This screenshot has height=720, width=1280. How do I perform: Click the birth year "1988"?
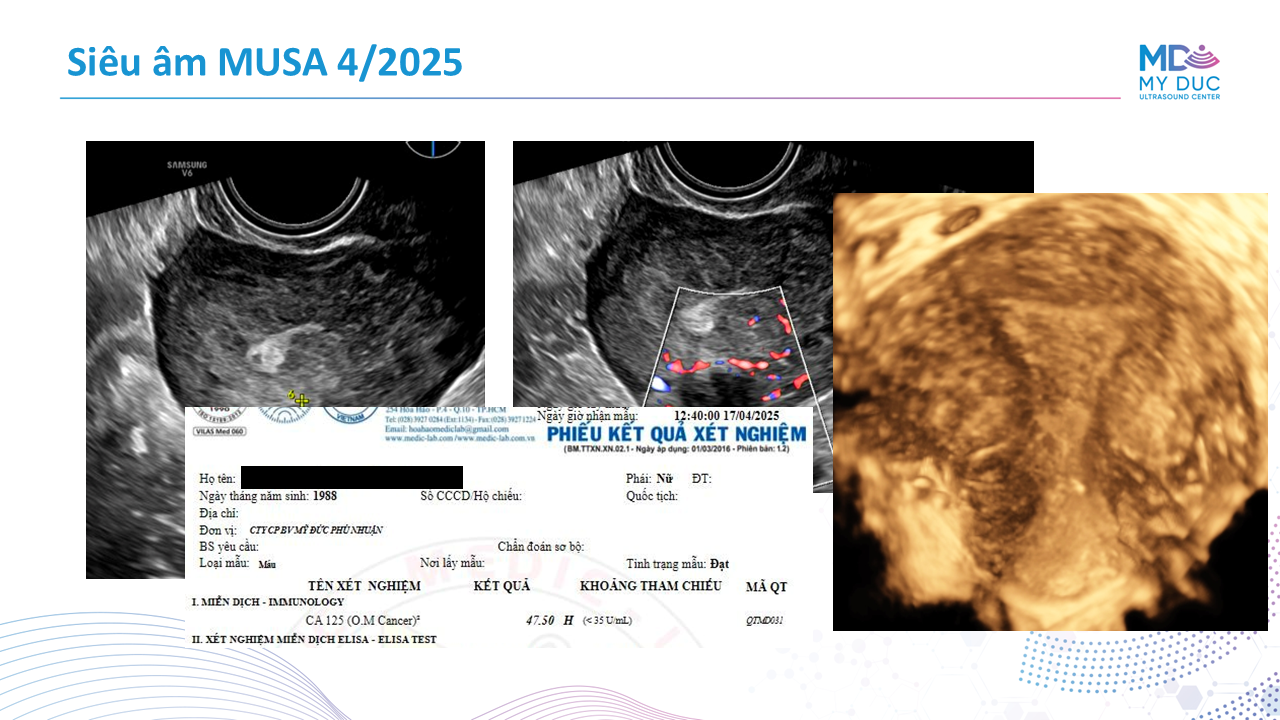327,495
